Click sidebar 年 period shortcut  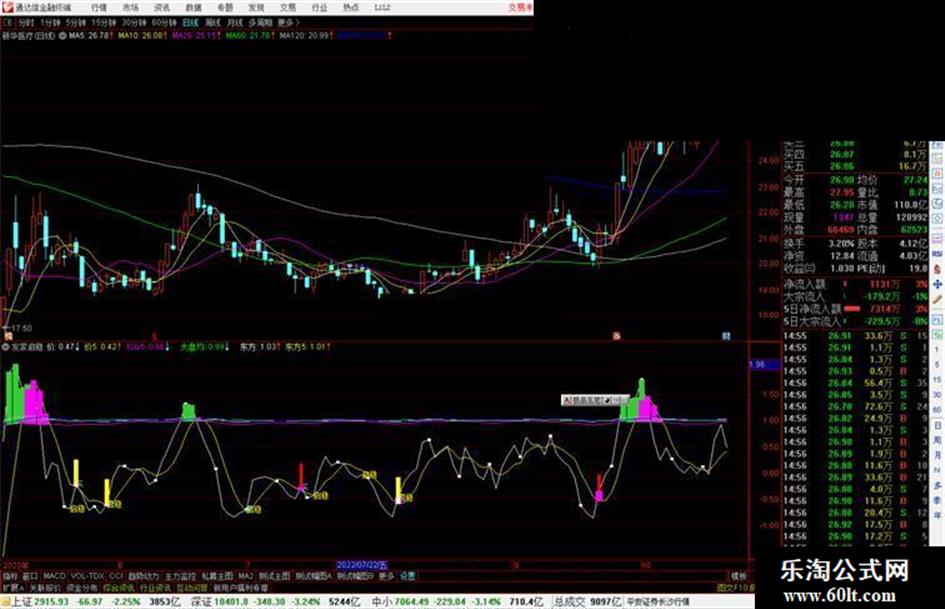pos(937,515)
